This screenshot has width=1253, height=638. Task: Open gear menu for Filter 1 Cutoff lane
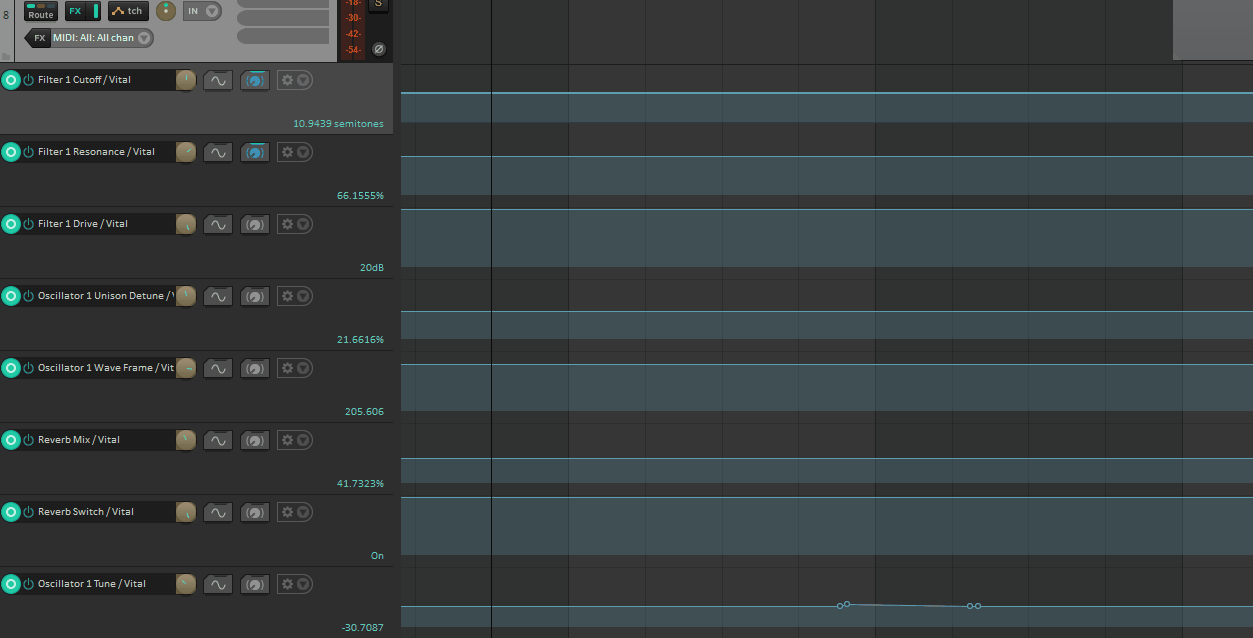(x=295, y=80)
